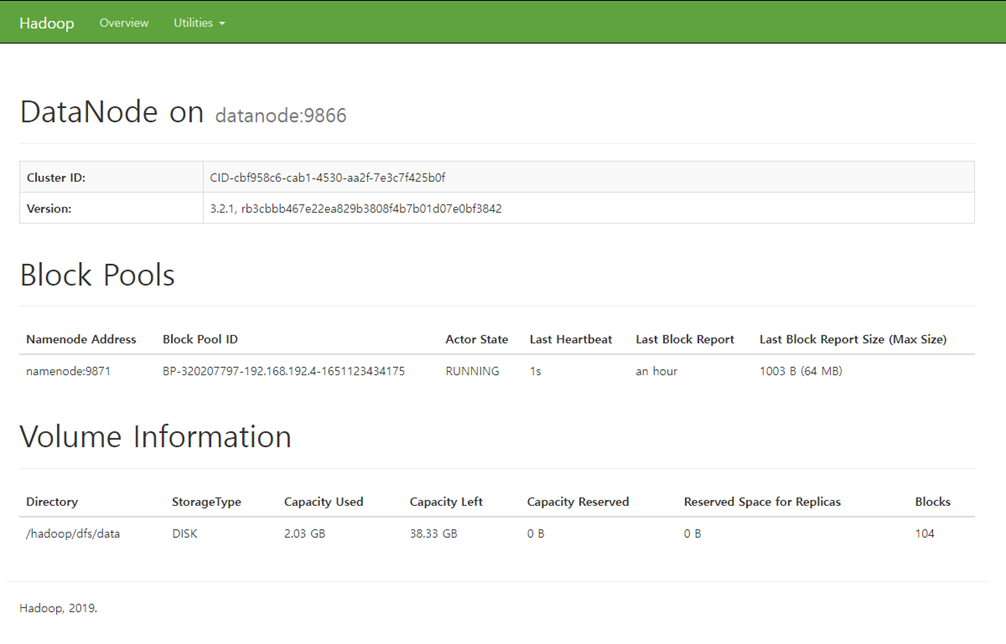This screenshot has width=1006, height=644.
Task: Select the 3.2.1 version string
Action: click(356, 208)
